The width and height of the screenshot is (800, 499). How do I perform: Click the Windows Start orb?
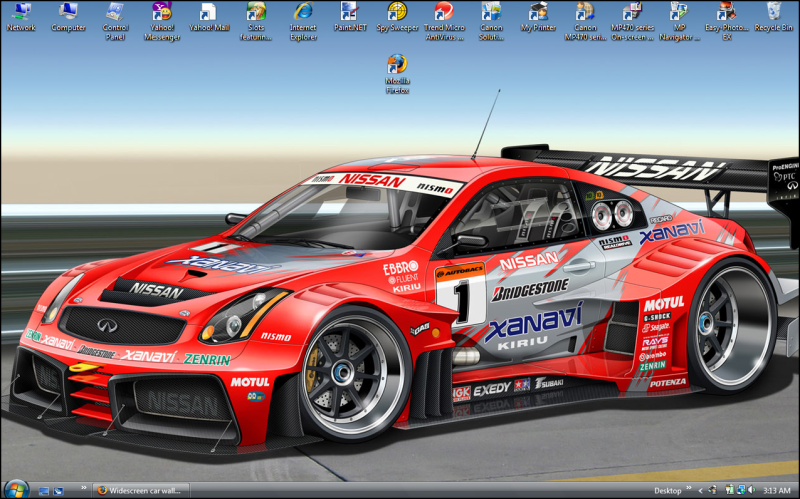[15, 489]
